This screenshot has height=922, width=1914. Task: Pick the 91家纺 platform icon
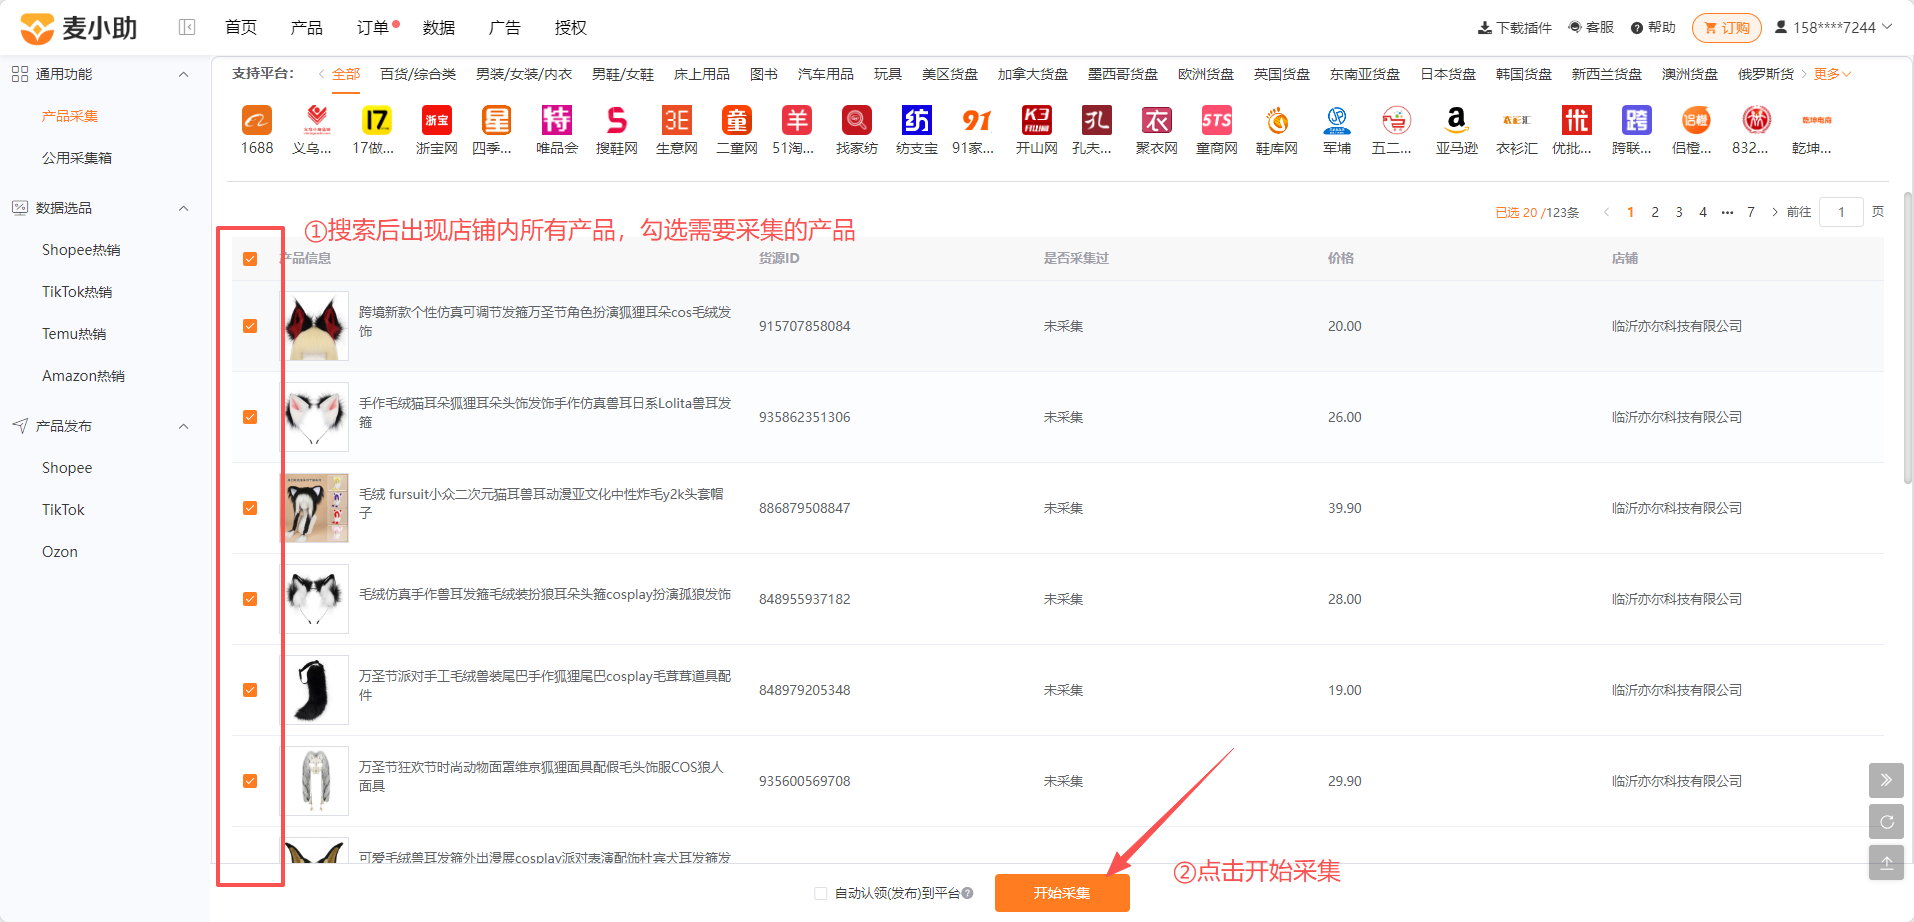977,121
